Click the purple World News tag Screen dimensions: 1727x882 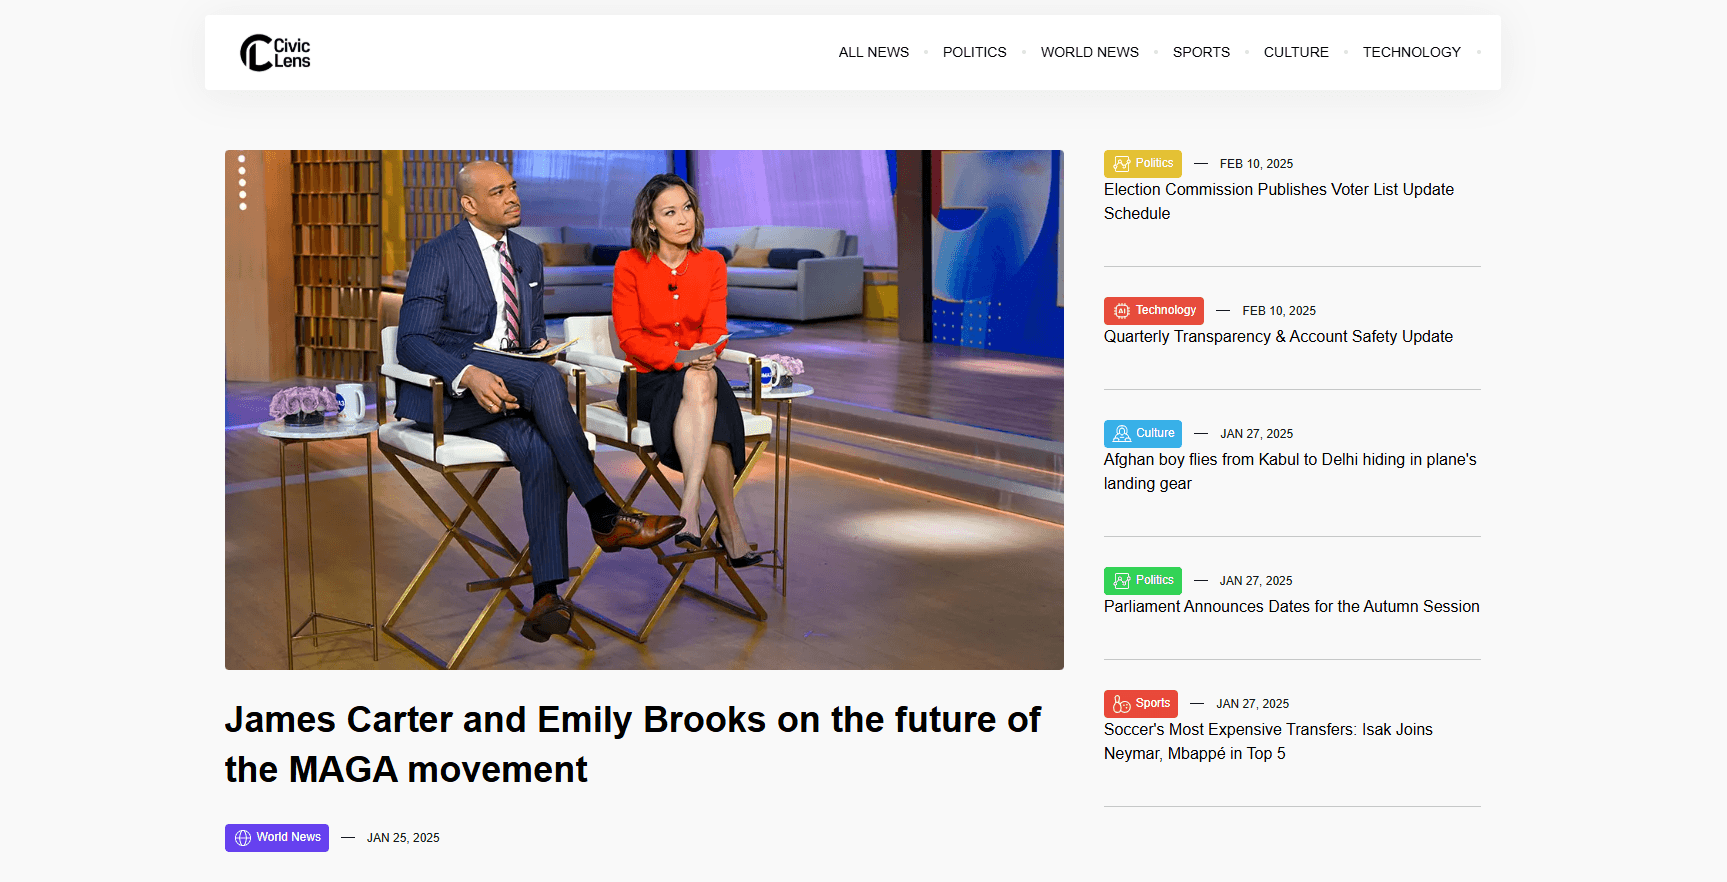click(x=277, y=837)
